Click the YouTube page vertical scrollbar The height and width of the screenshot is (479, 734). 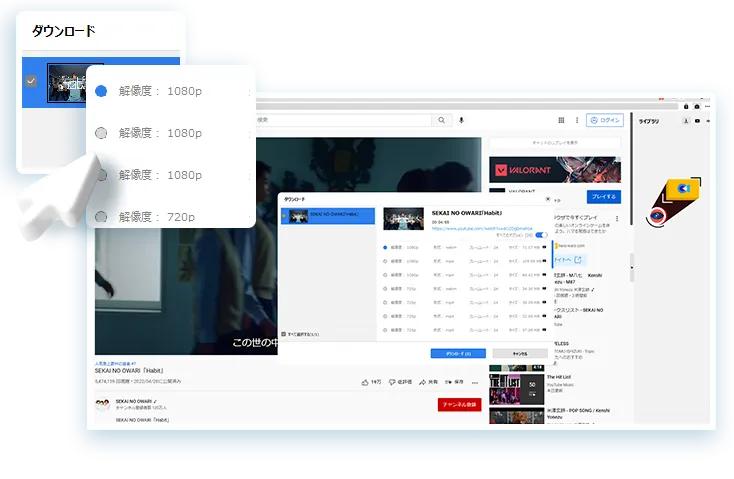point(631,169)
